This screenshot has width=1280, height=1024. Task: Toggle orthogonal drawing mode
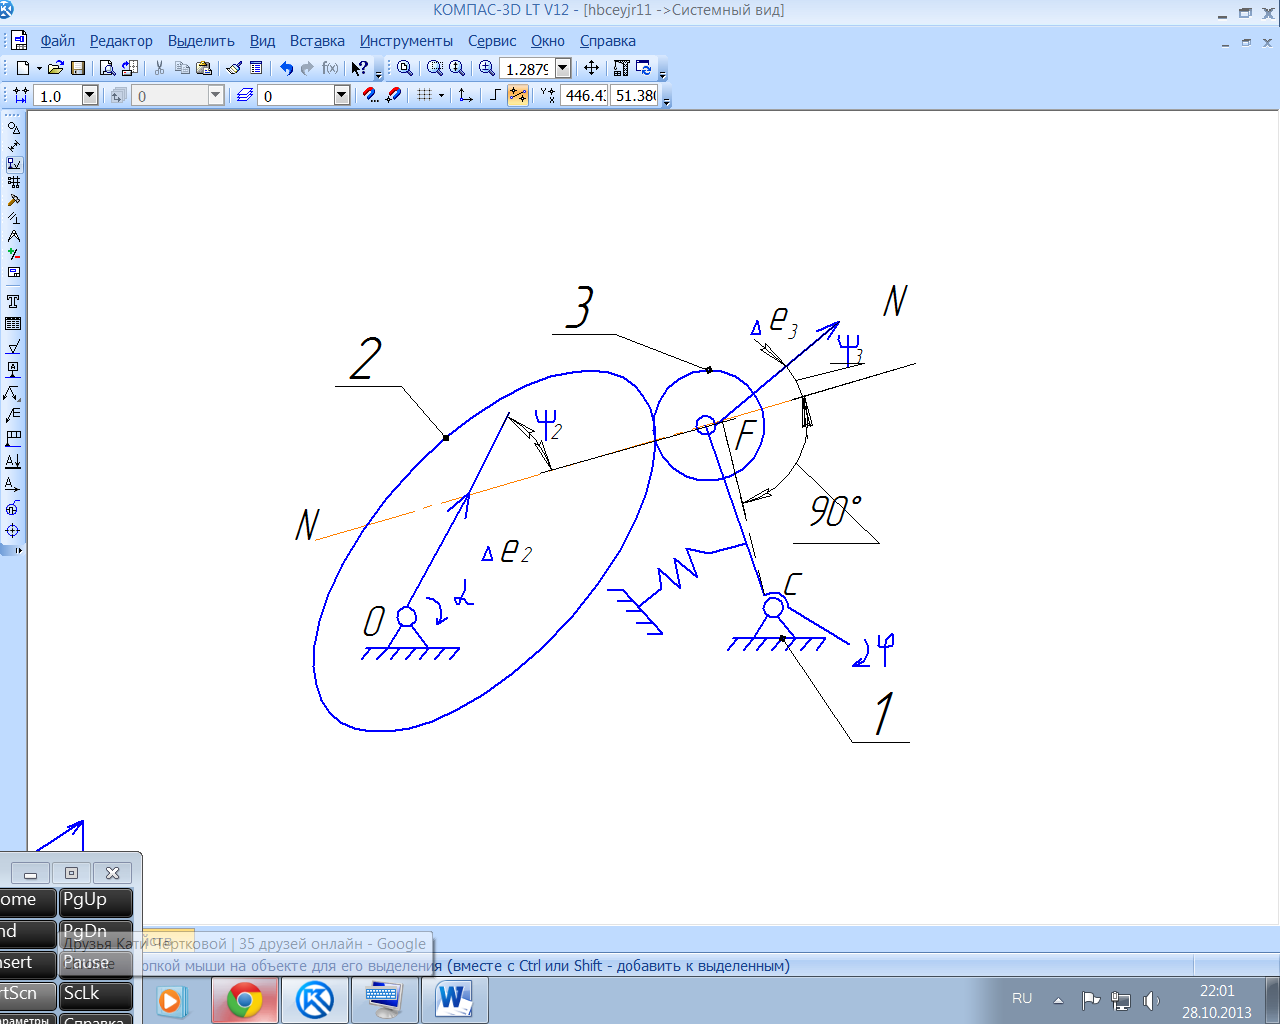494,95
